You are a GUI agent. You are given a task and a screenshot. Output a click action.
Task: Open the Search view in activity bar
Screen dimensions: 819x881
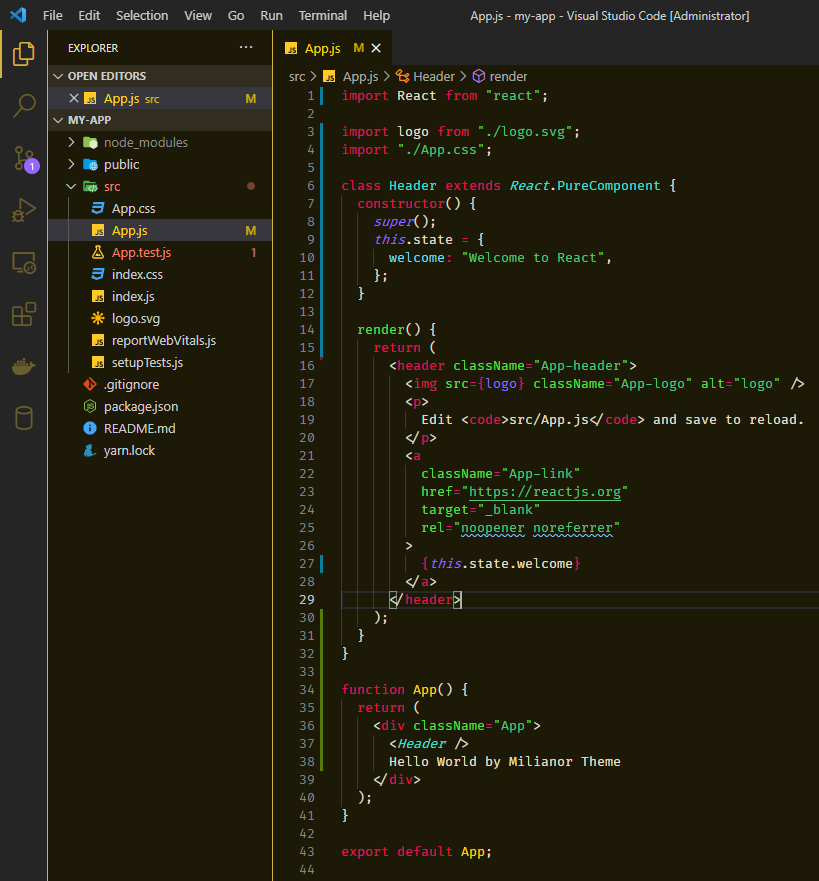point(24,106)
